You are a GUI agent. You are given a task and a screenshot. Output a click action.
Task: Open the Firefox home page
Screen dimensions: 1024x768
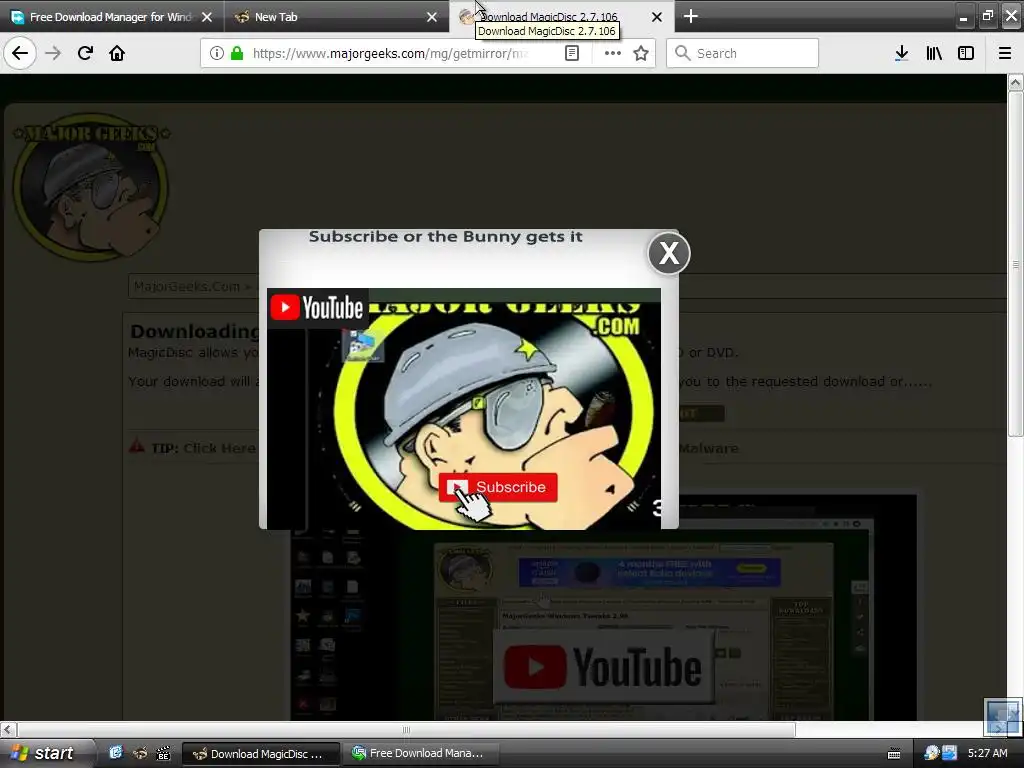tap(117, 53)
